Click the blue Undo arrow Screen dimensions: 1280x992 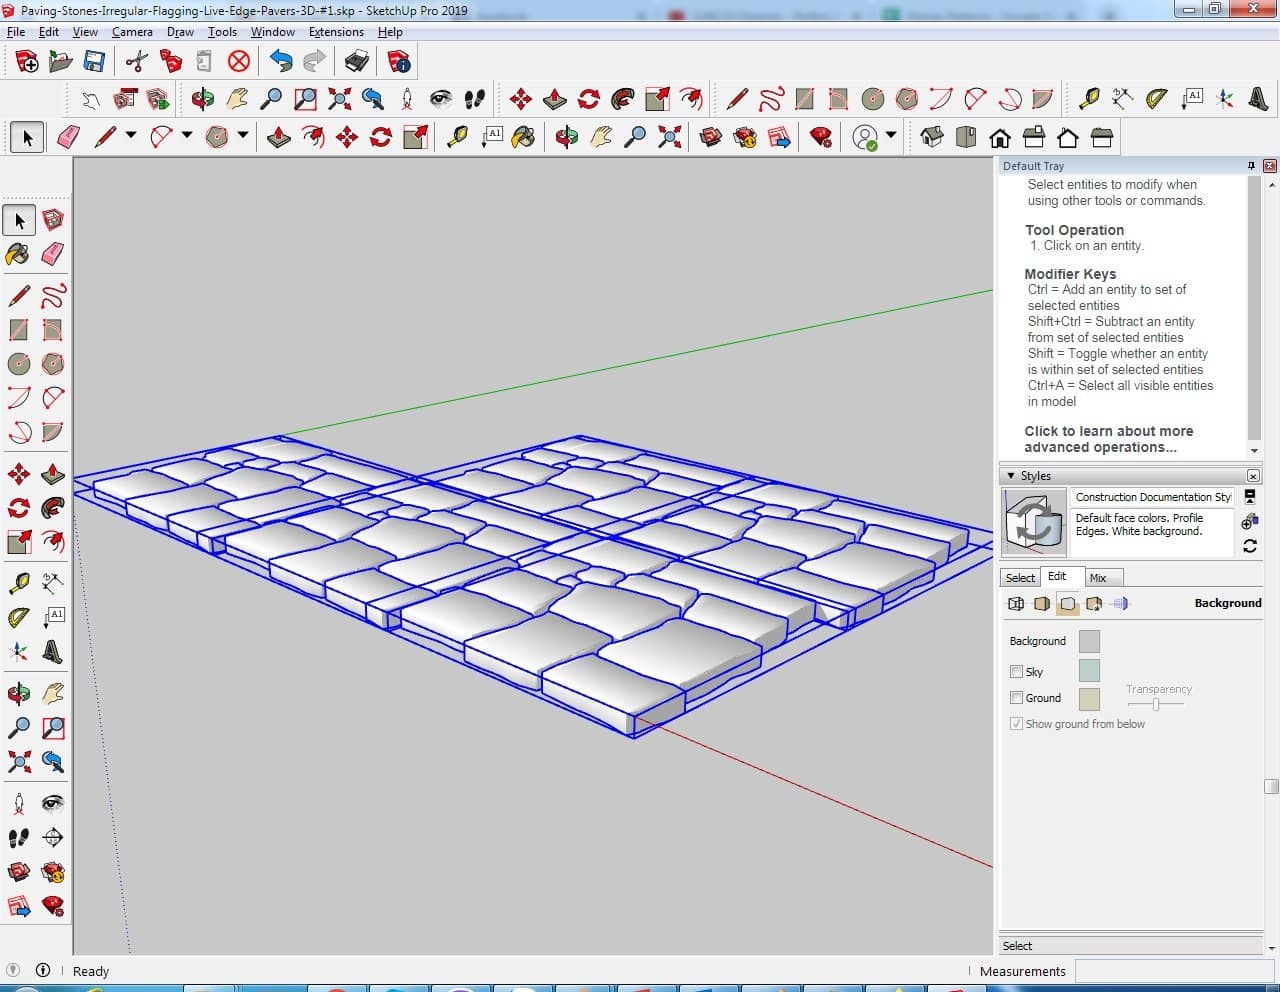(x=281, y=62)
